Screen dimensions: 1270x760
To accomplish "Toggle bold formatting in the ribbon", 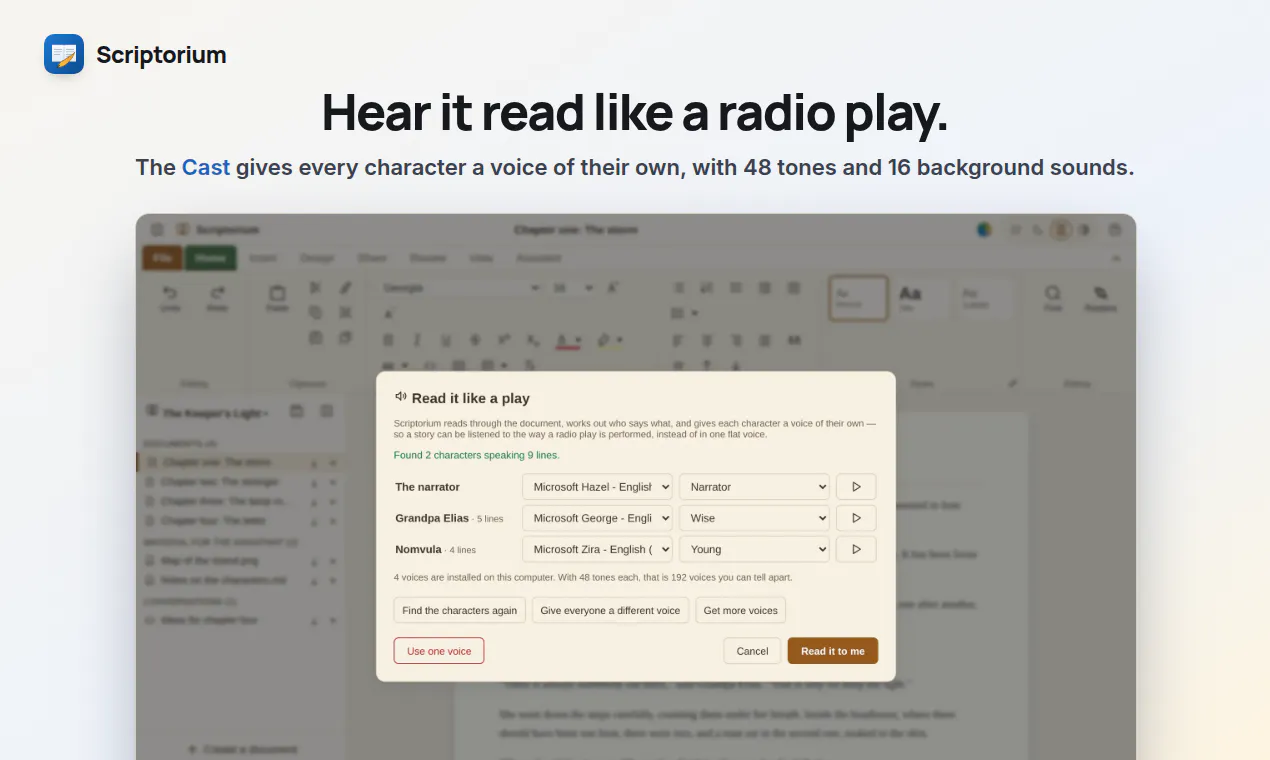I will coord(389,340).
